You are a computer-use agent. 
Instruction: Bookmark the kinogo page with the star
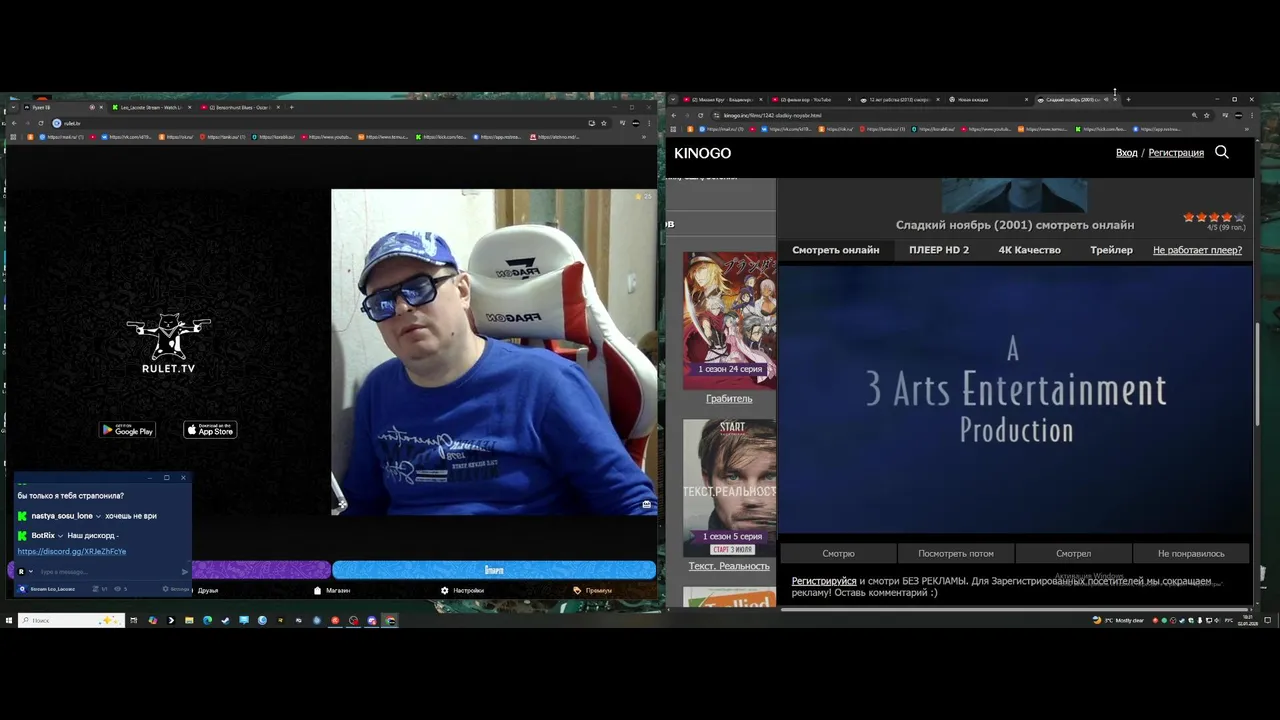[x=1205, y=115]
